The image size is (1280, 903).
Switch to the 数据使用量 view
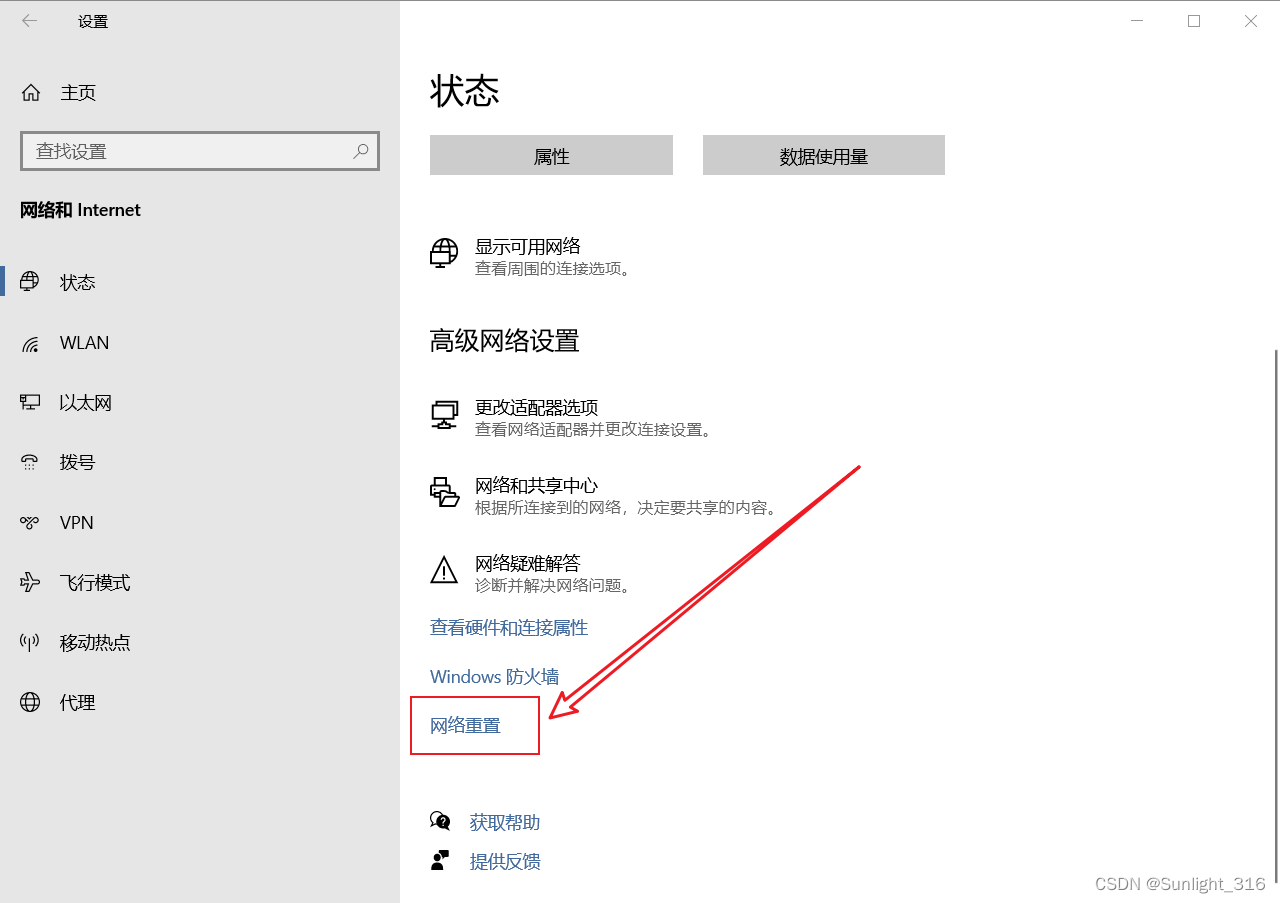click(x=823, y=155)
